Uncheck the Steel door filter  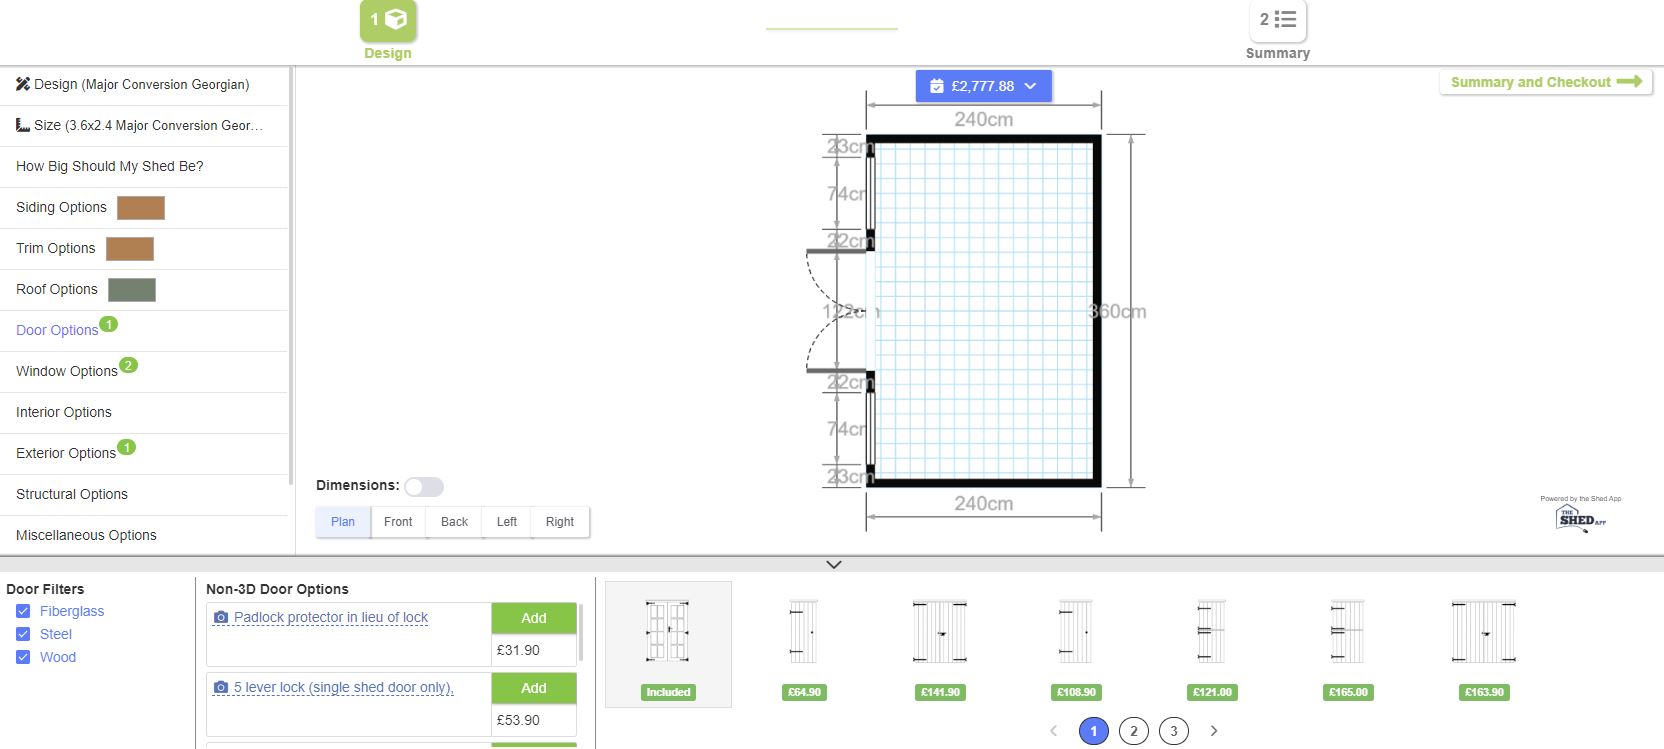(x=23, y=634)
